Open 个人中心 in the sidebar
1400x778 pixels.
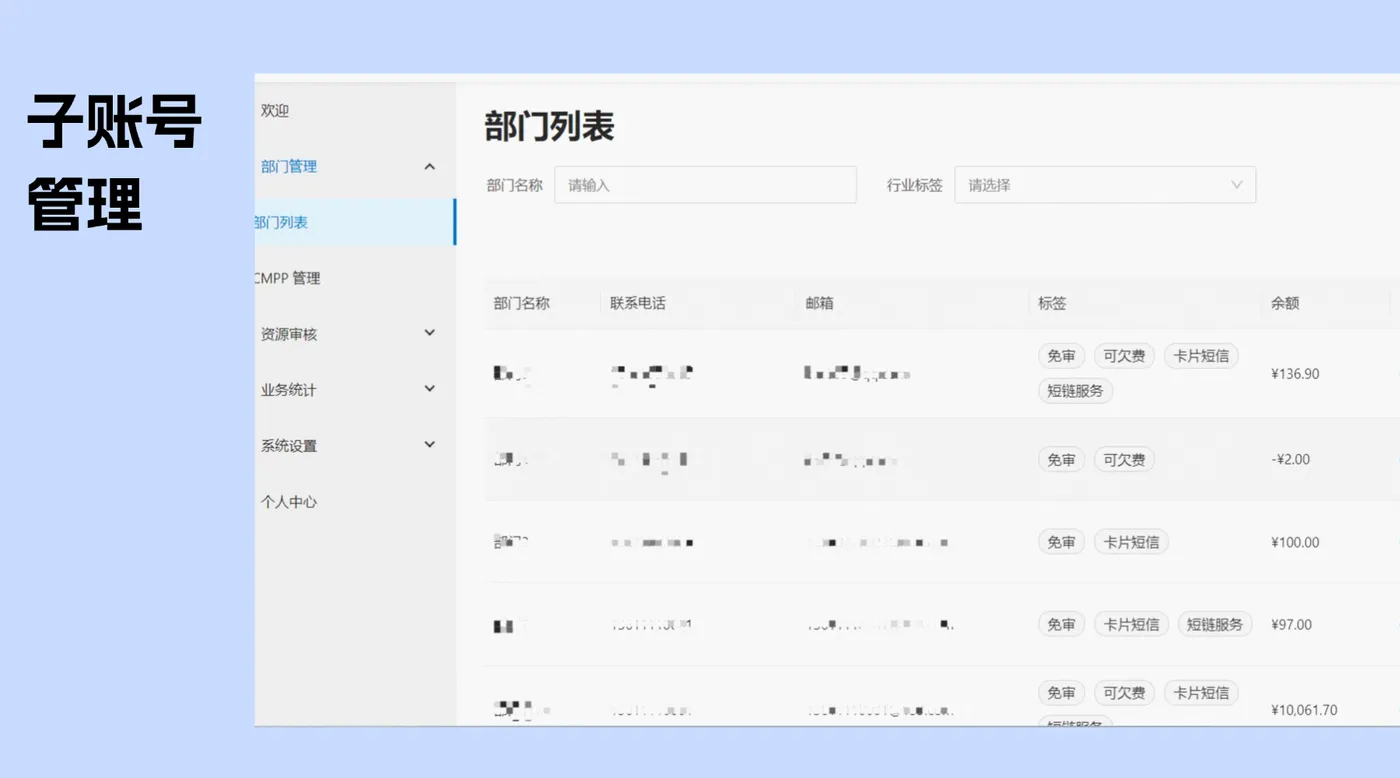[x=289, y=502]
